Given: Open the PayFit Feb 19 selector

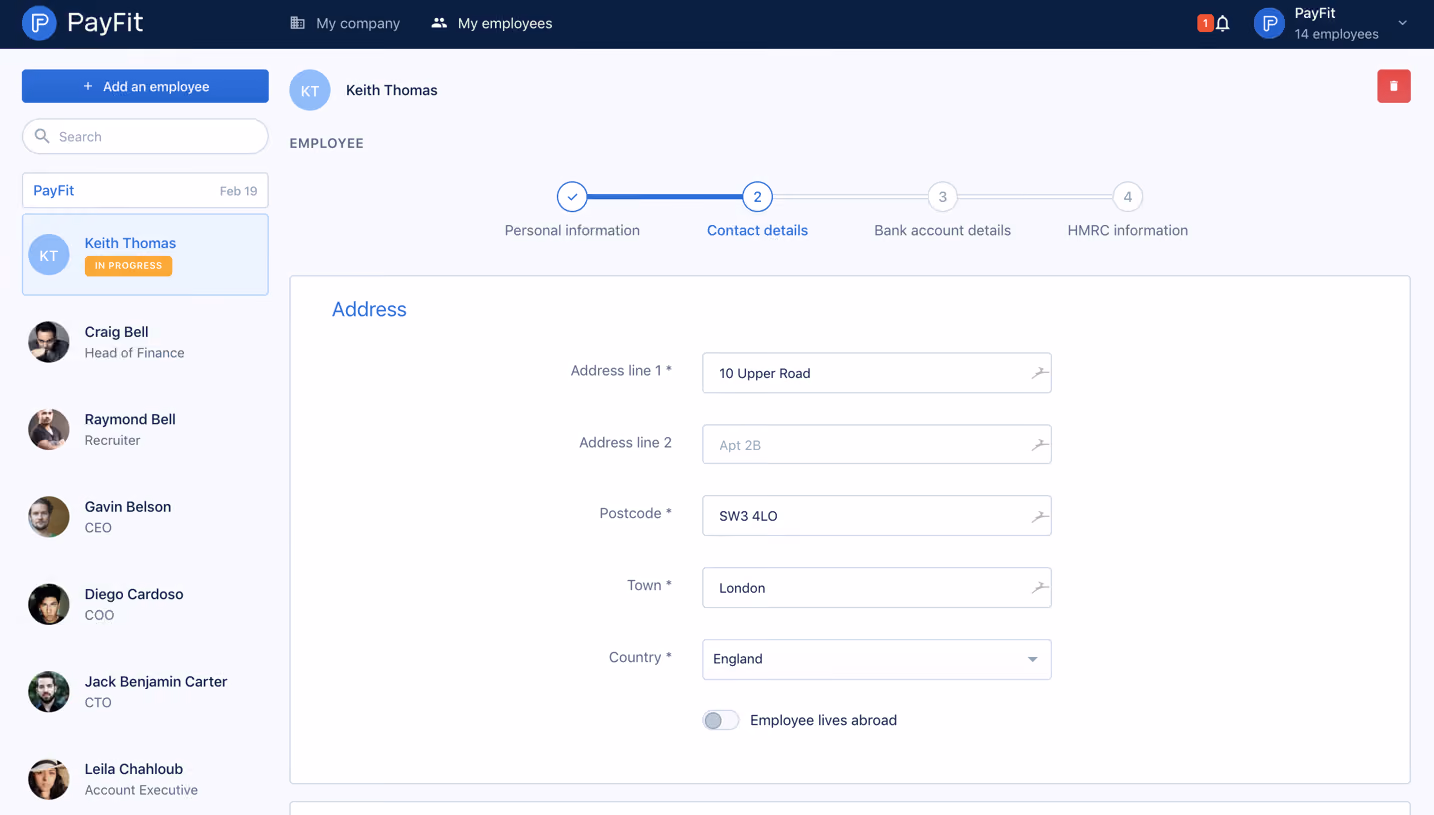Looking at the screenshot, I should pos(145,191).
